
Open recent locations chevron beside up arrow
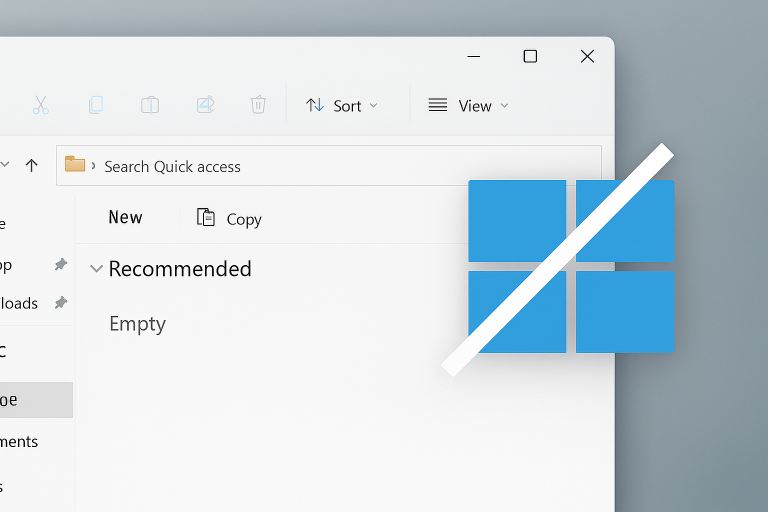coord(4,165)
